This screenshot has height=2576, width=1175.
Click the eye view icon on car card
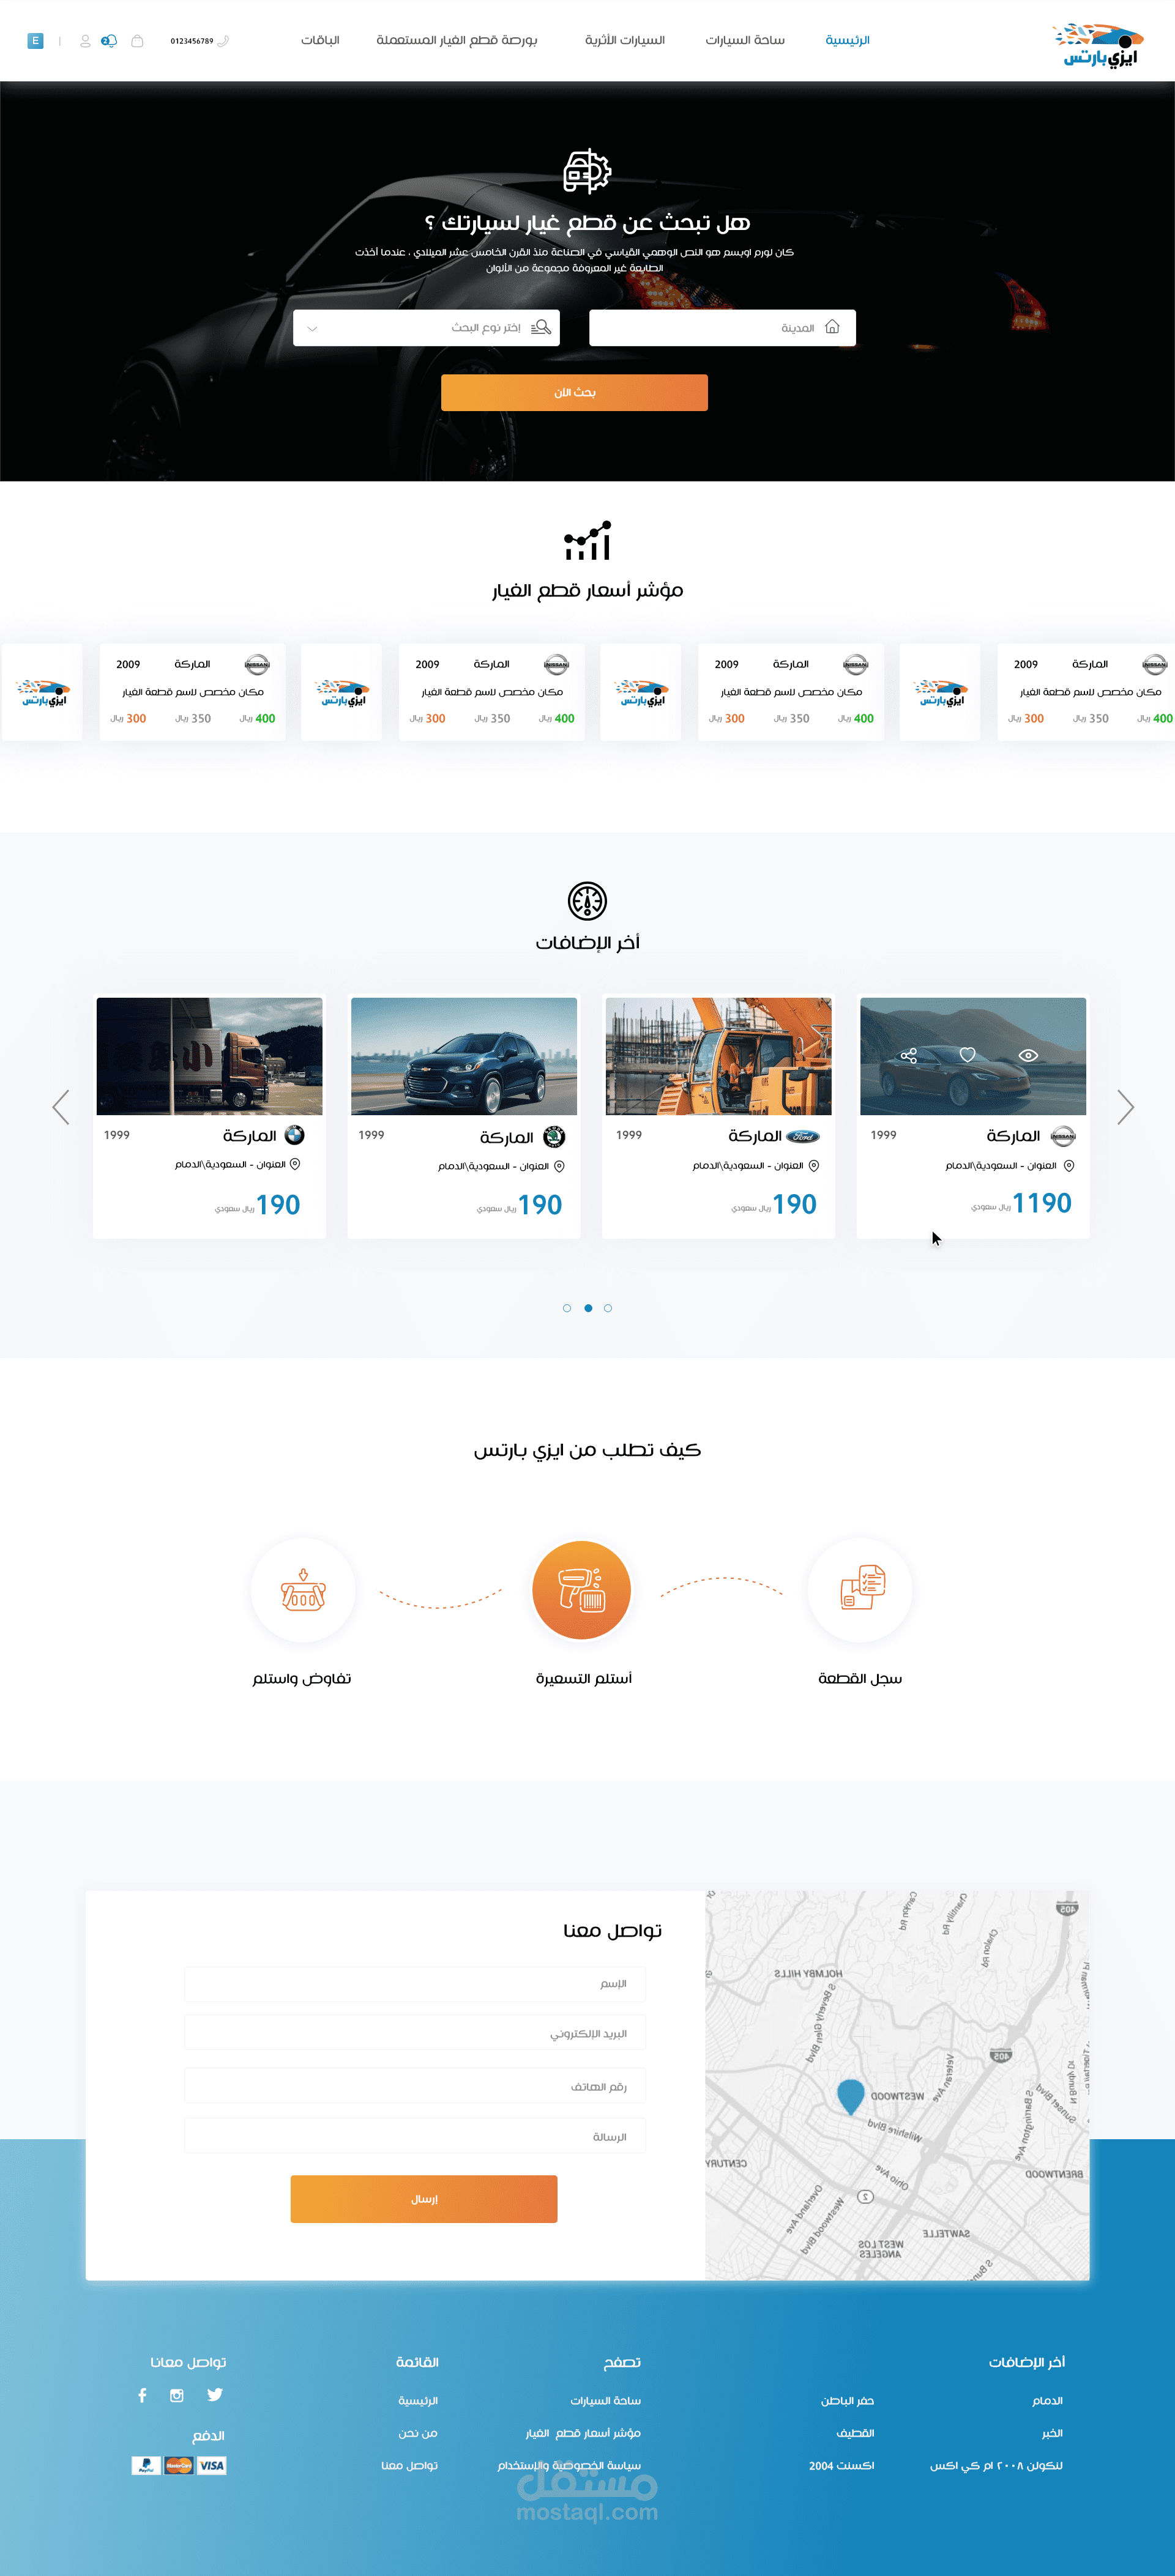pos(1028,1055)
